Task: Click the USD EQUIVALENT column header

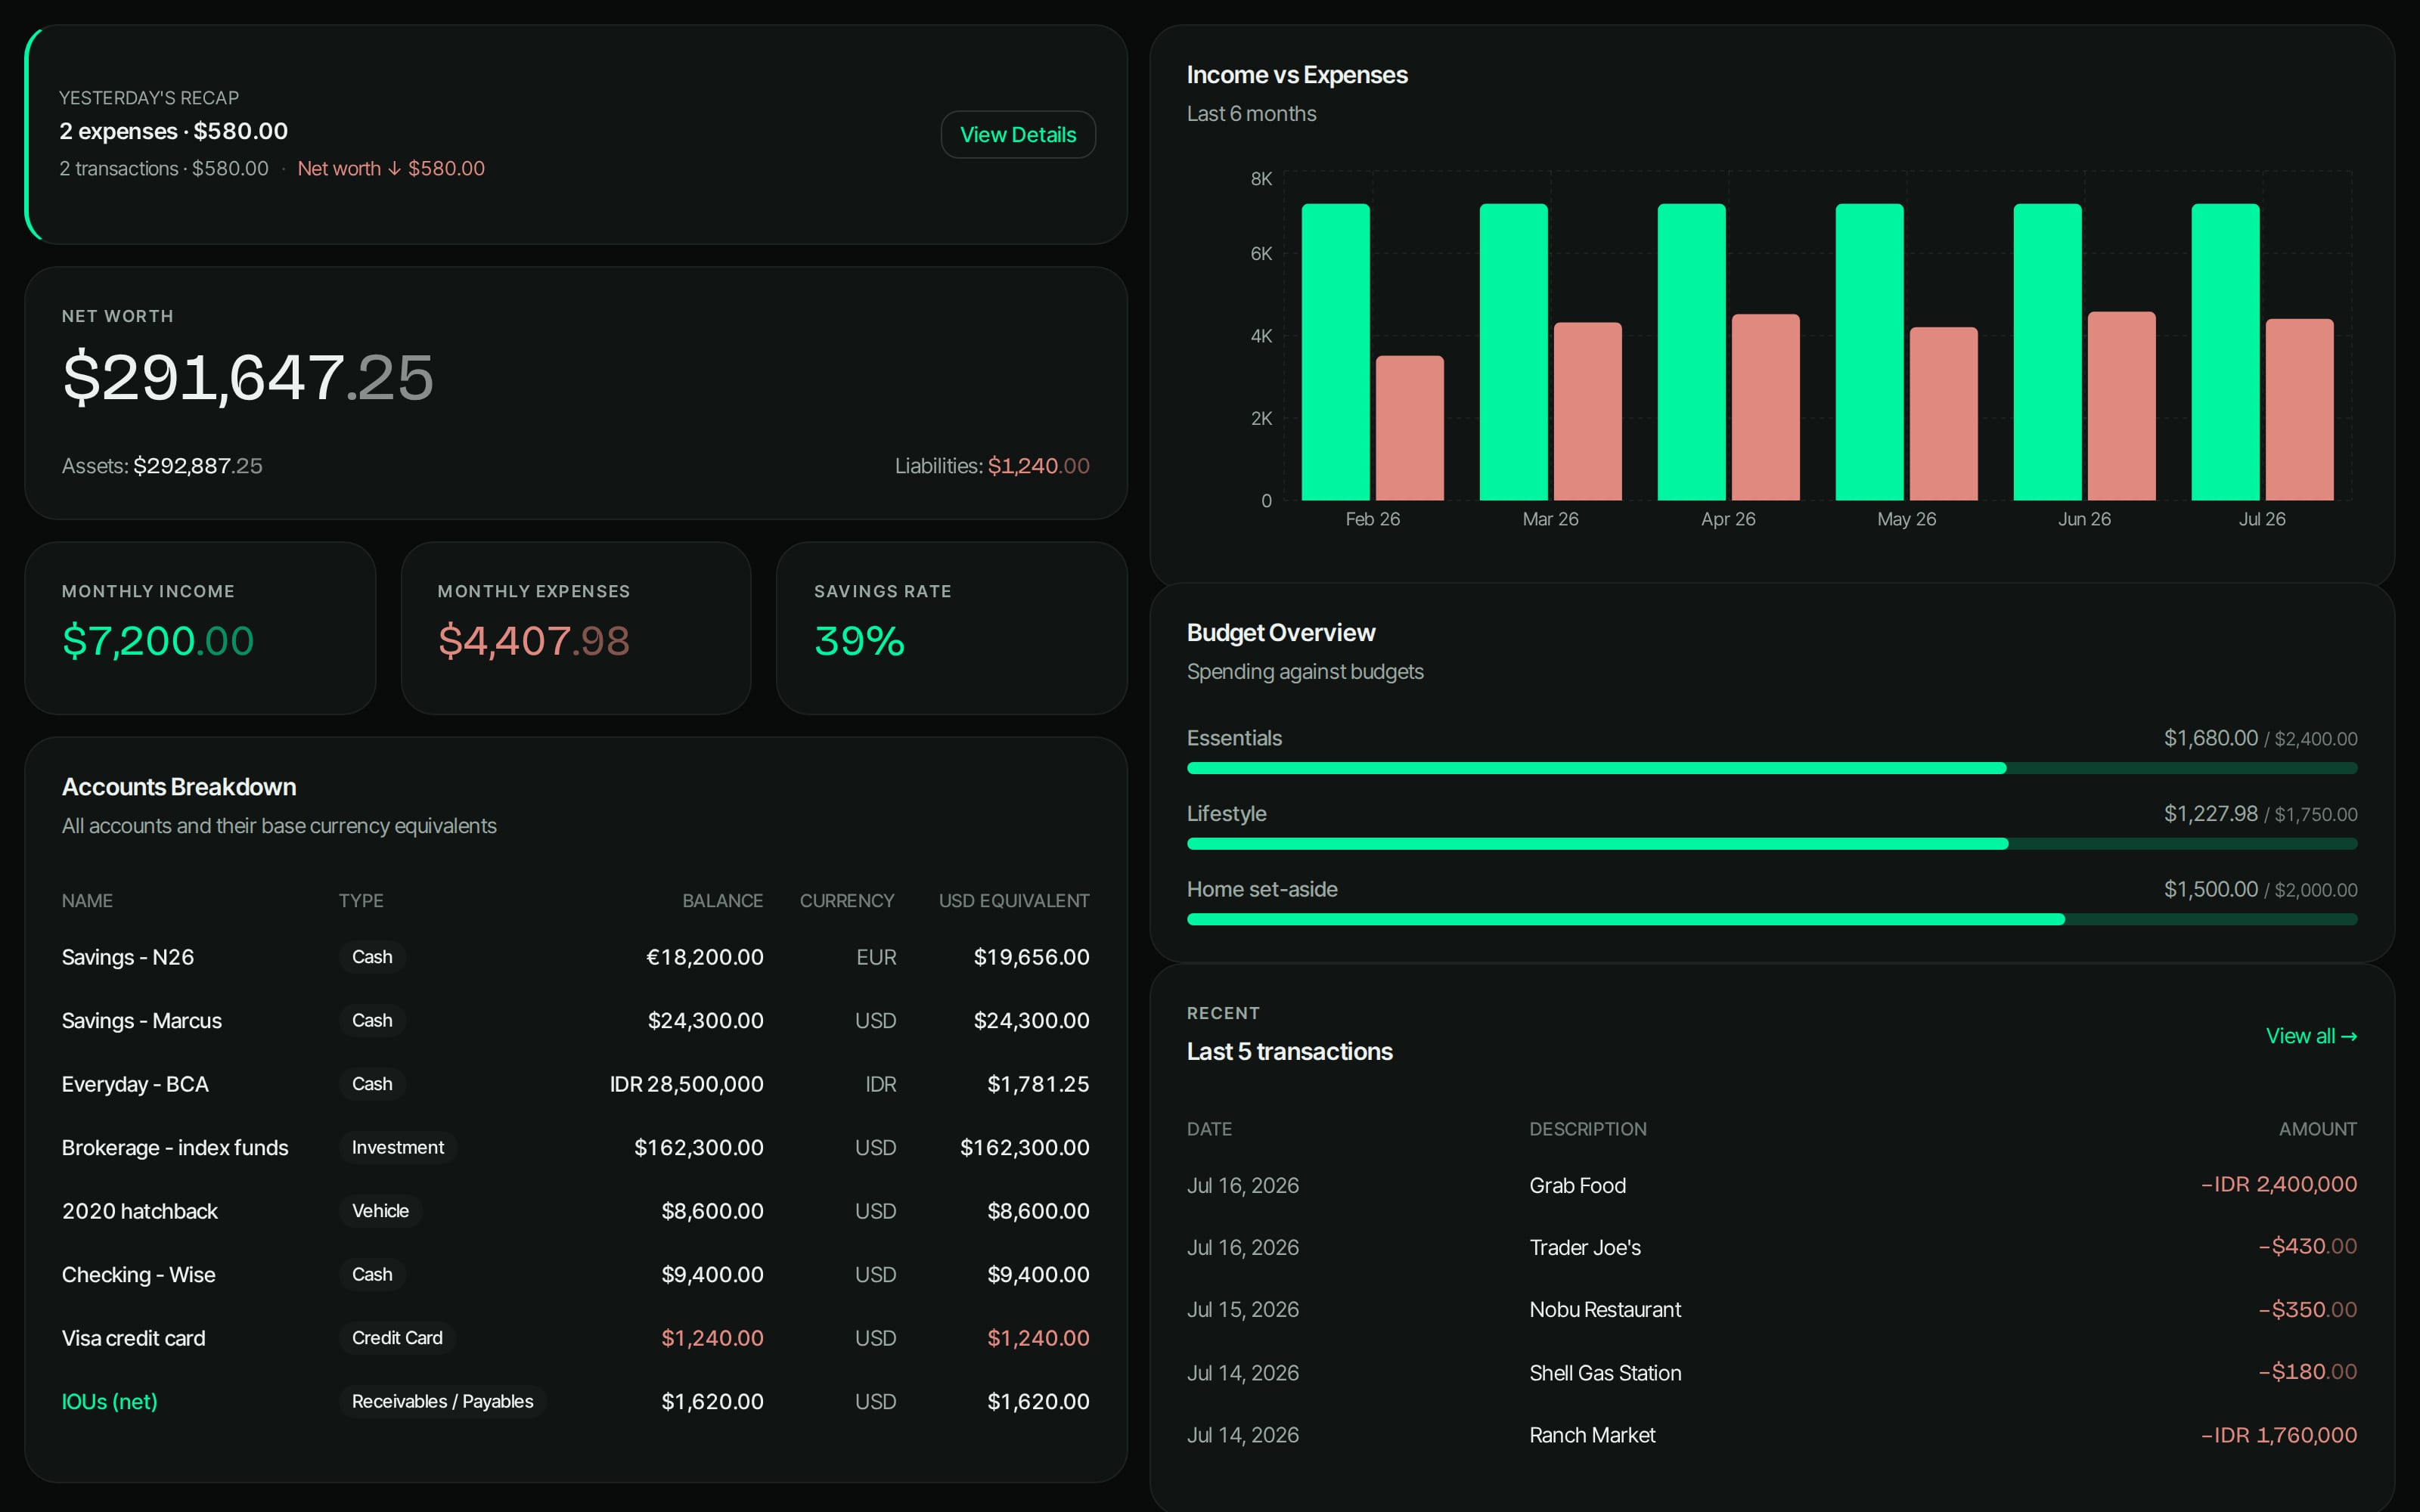Action: 1014,901
